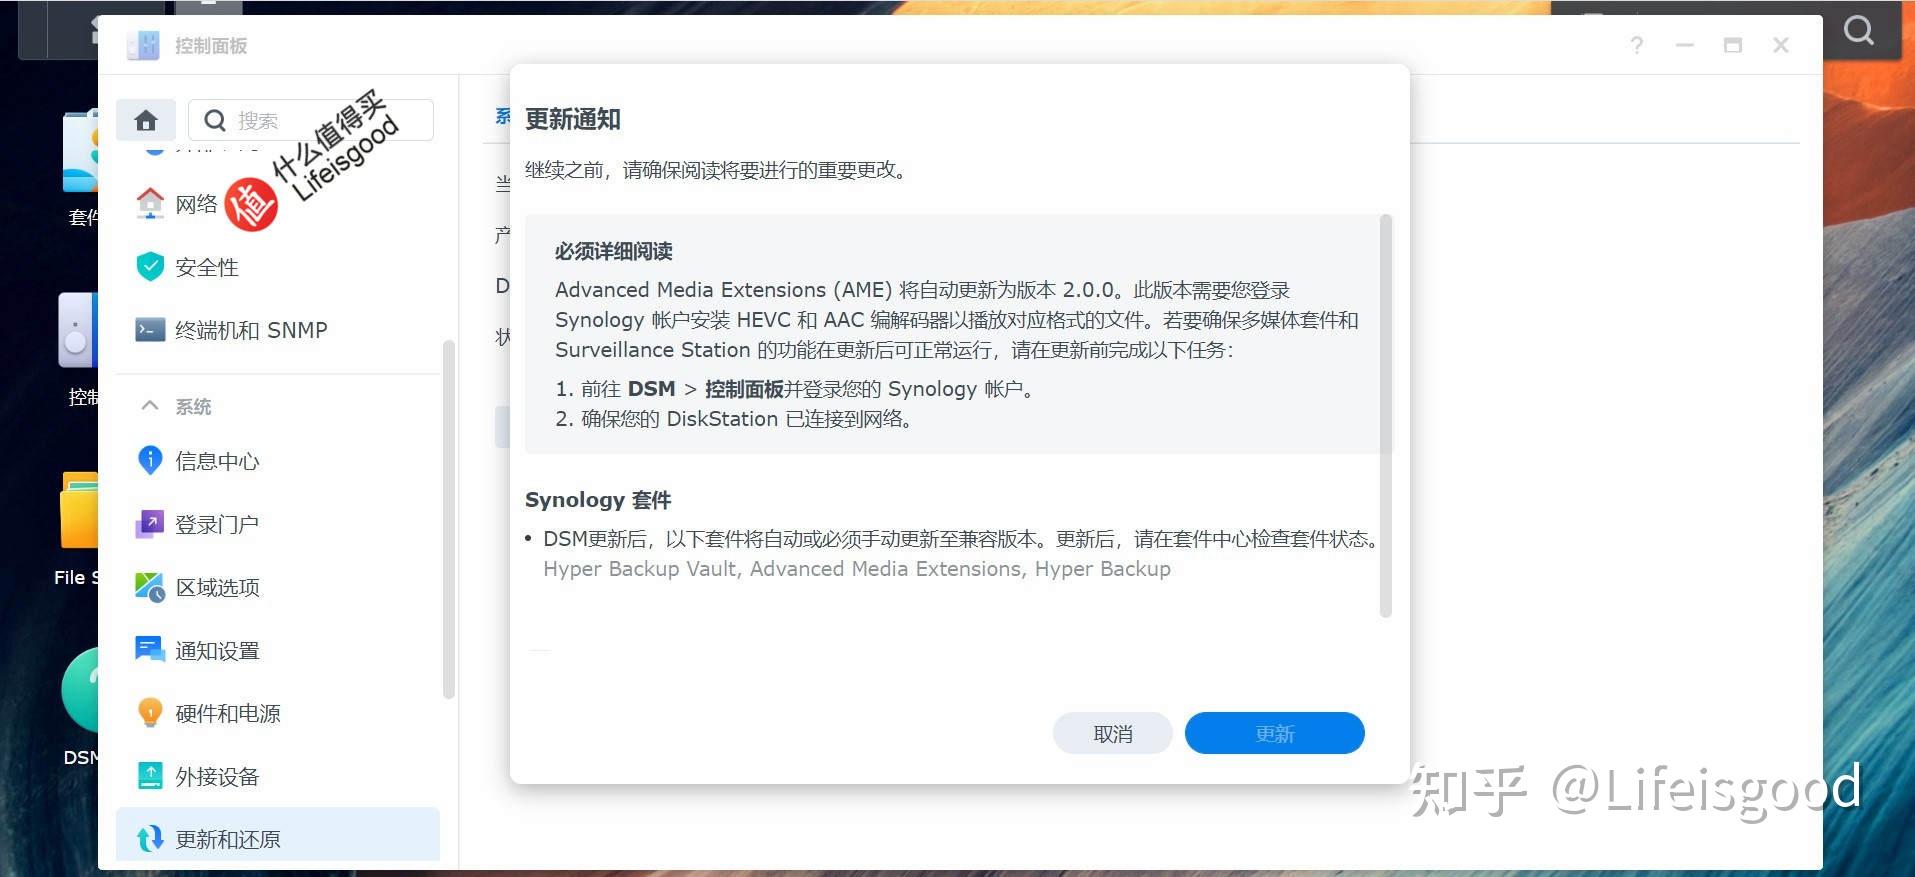
Task: Select the 登录门户 sidebar label
Action: coord(217,524)
